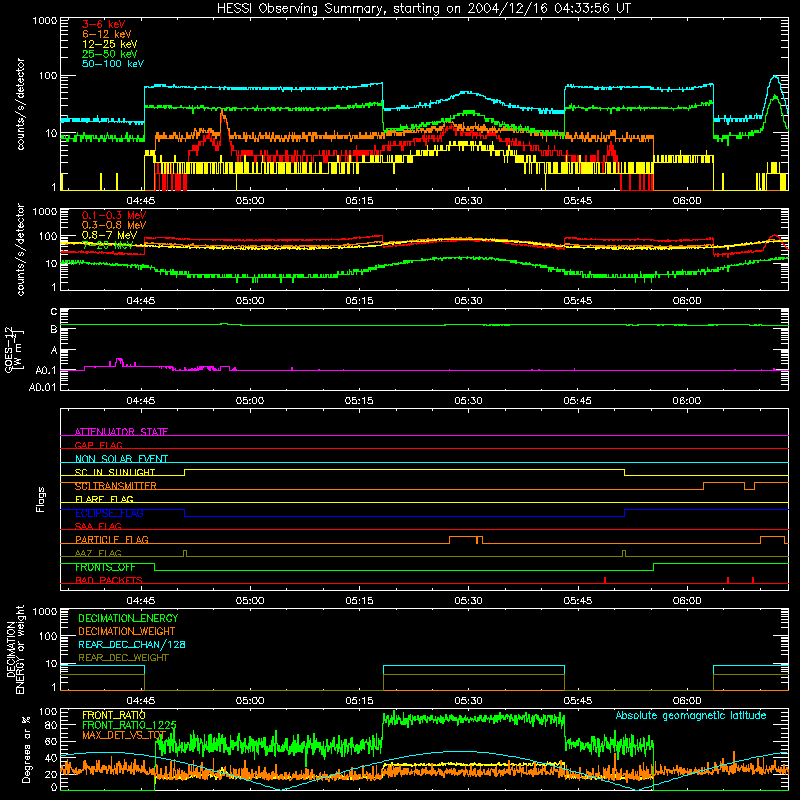Viewport: 800px width, 800px height.
Task: Click the 05:30 tick under the Flags panel
Action: click(468, 601)
